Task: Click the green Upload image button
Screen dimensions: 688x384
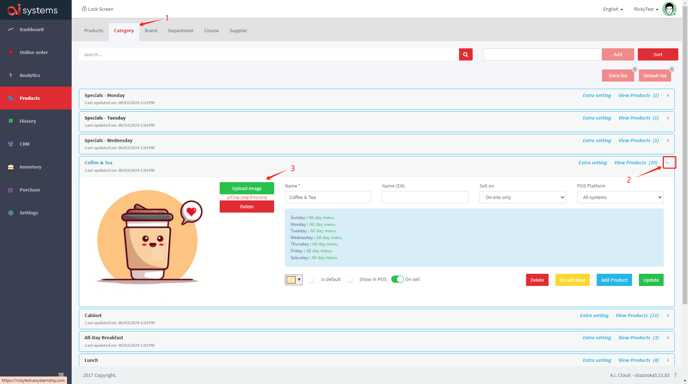Action: [247, 188]
